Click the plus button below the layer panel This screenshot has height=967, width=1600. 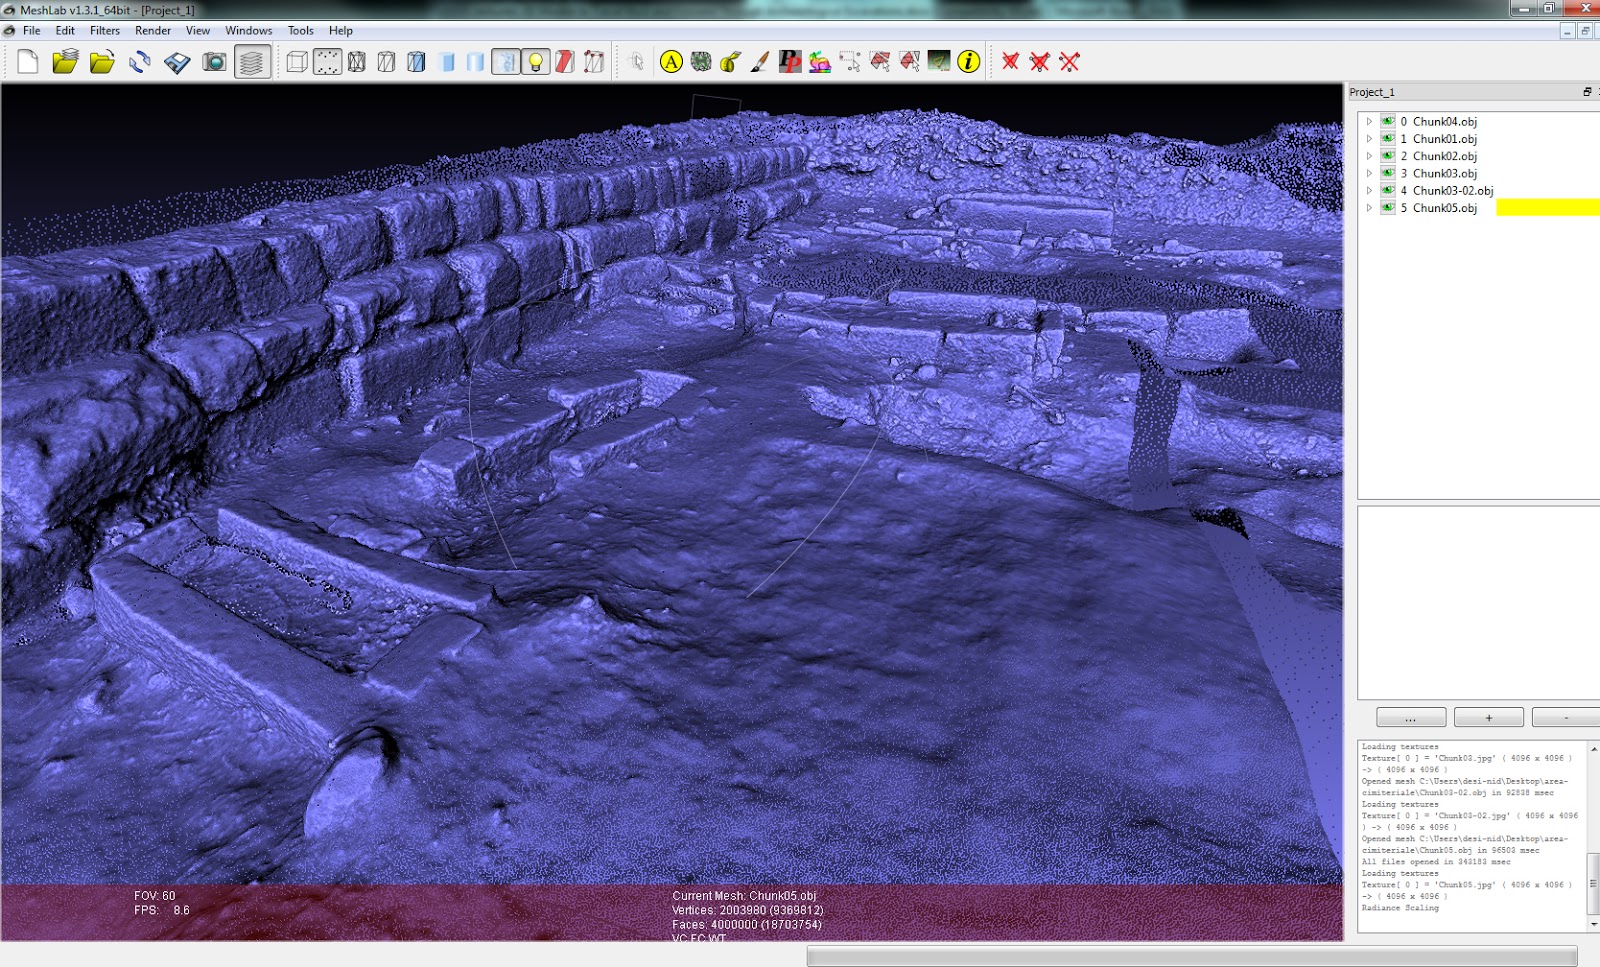coord(1489,717)
